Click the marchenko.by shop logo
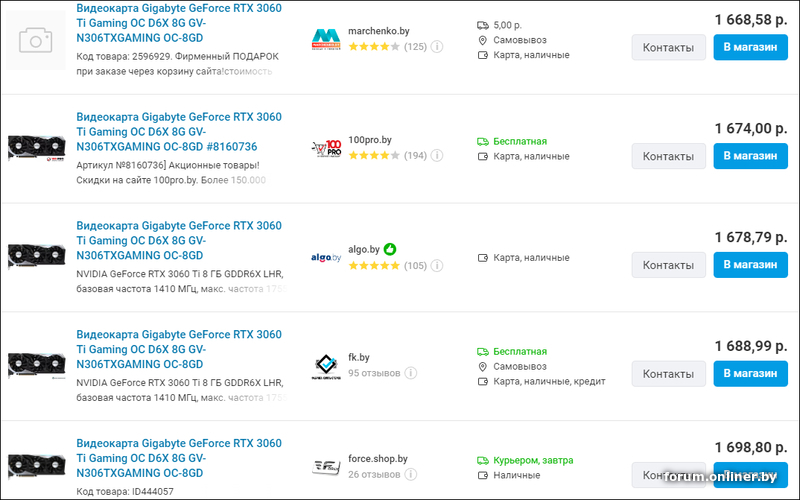 click(326, 39)
